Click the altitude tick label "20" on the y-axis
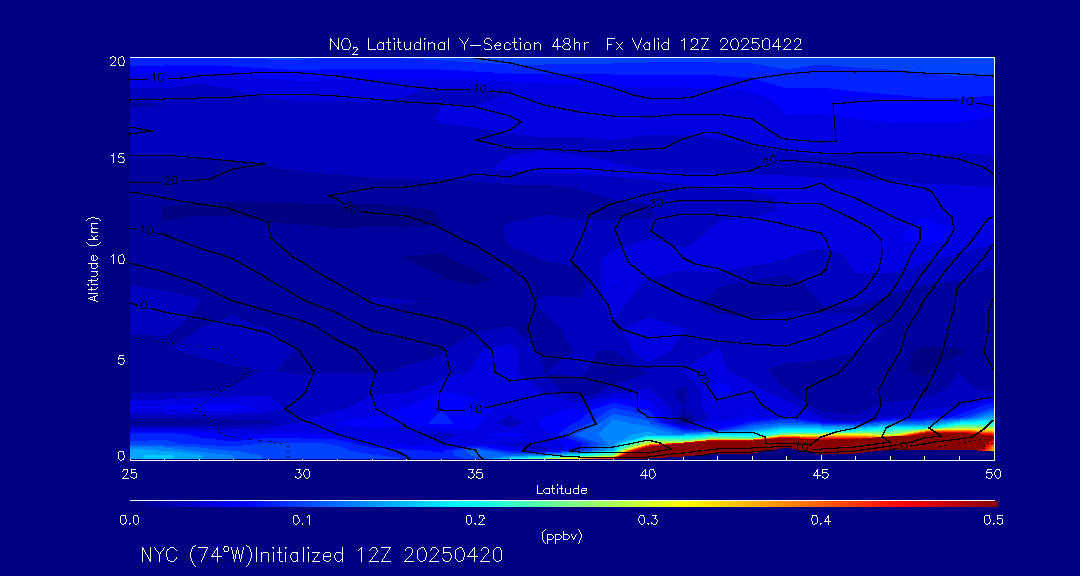 coord(117,61)
